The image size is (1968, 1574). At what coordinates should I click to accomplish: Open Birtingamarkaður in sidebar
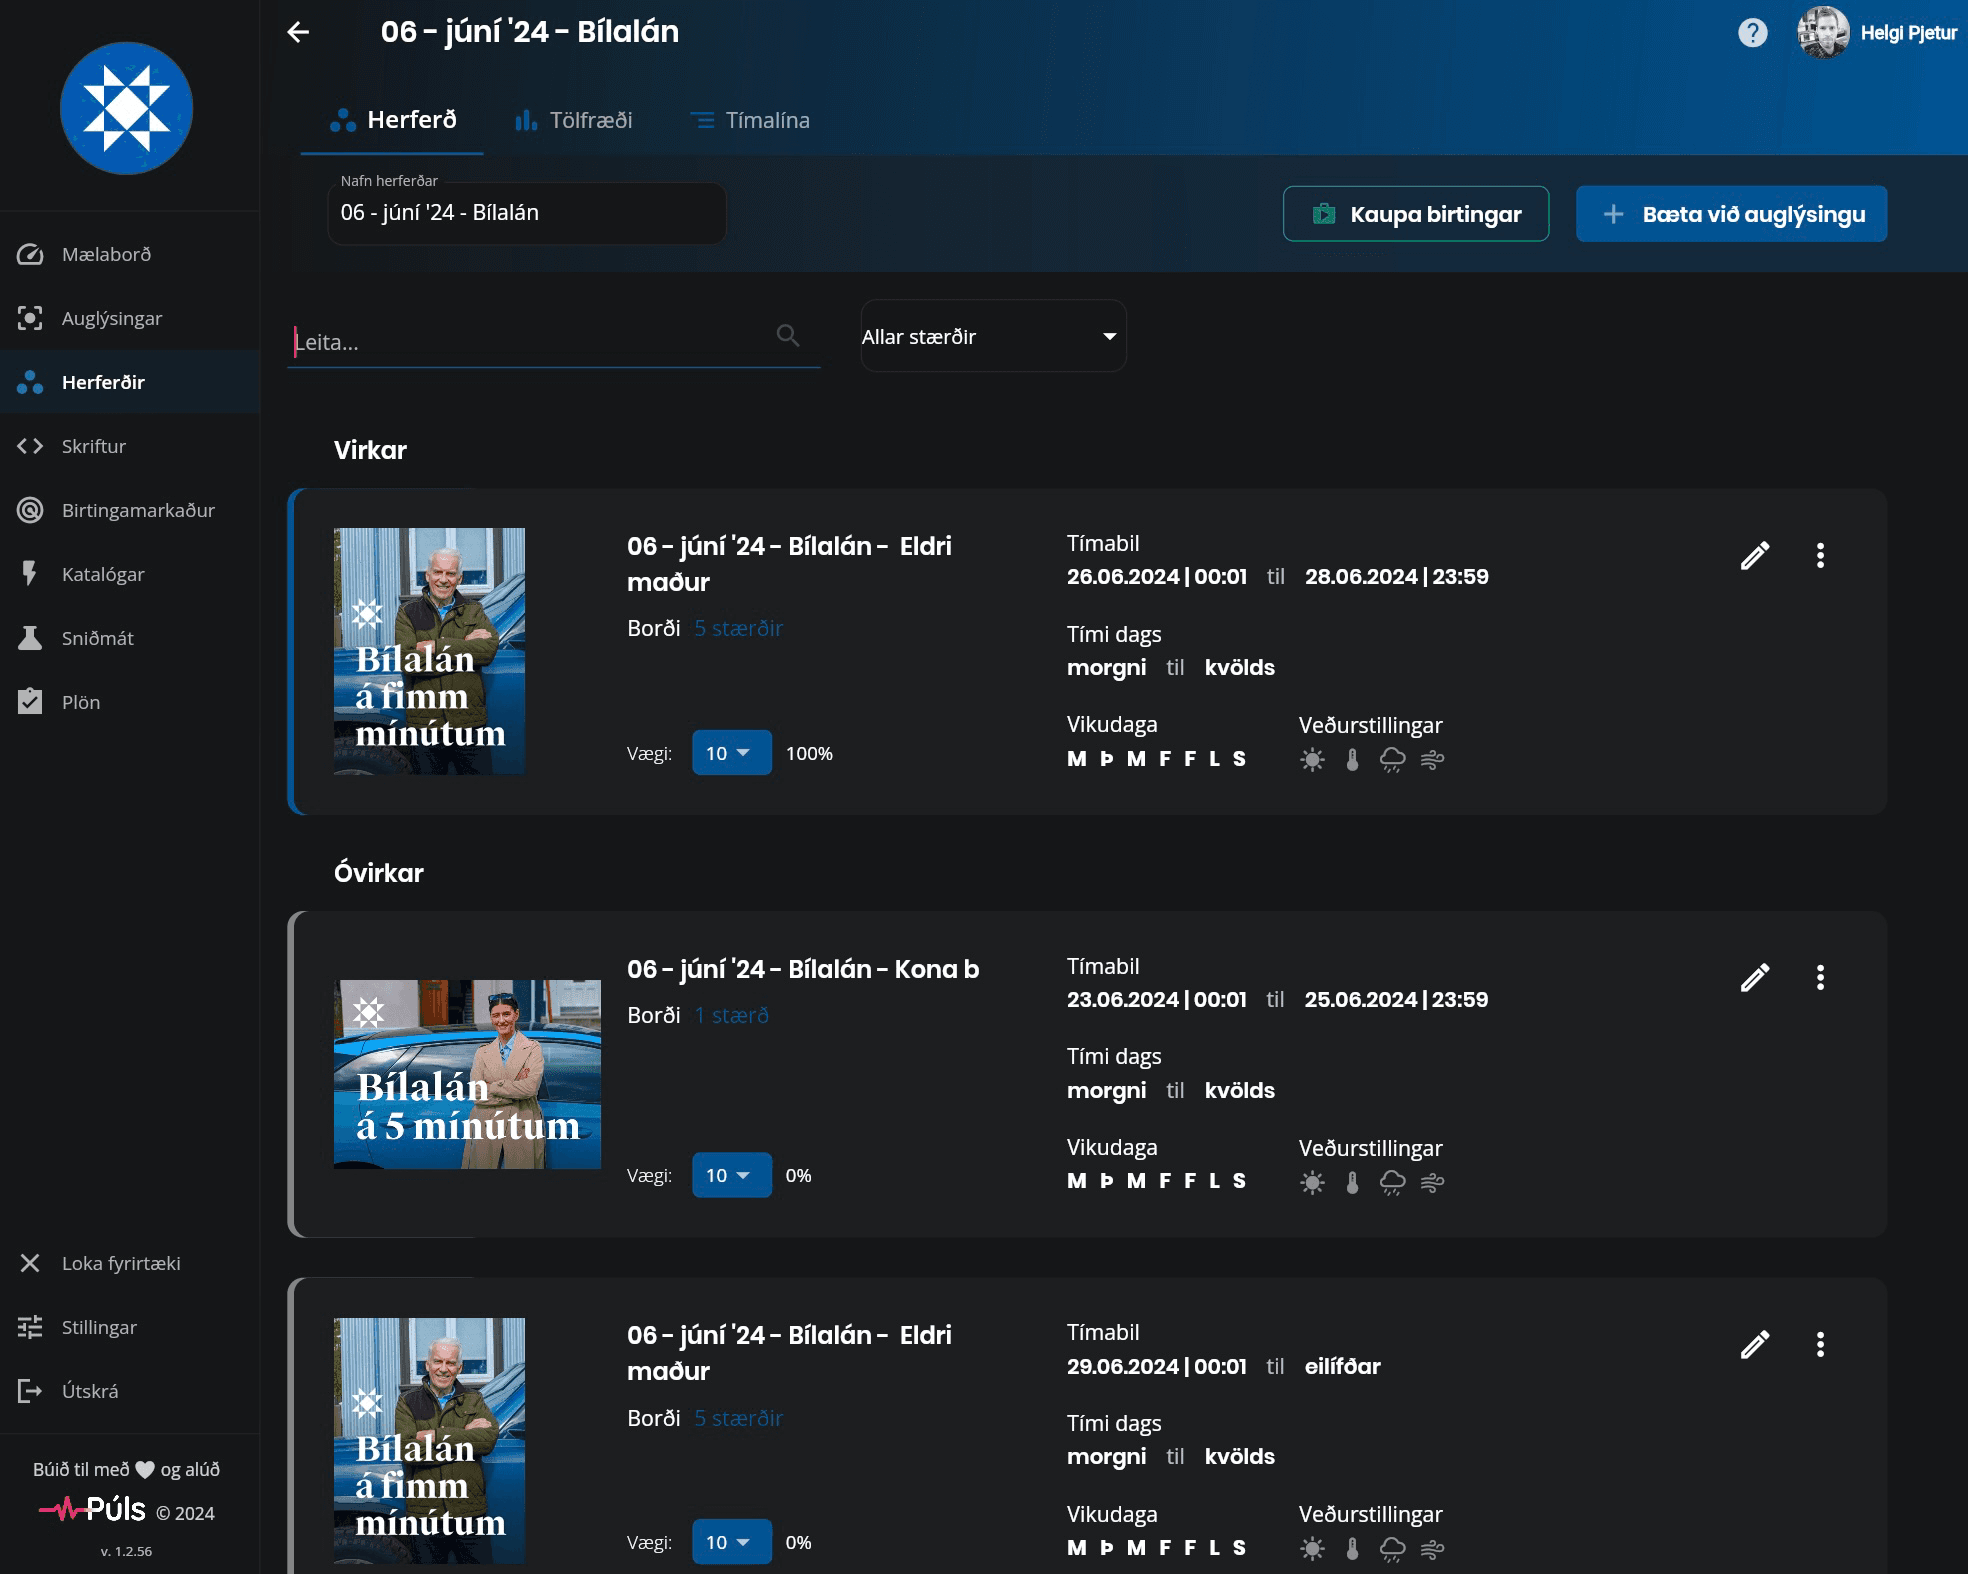[x=138, y=510]
